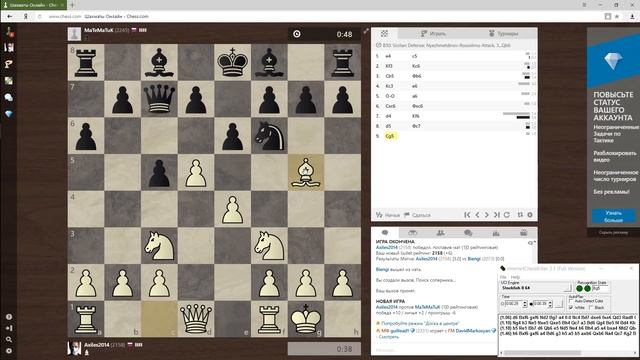
Task: Switch to the Играть tab
Action: (x=433, y=33)
